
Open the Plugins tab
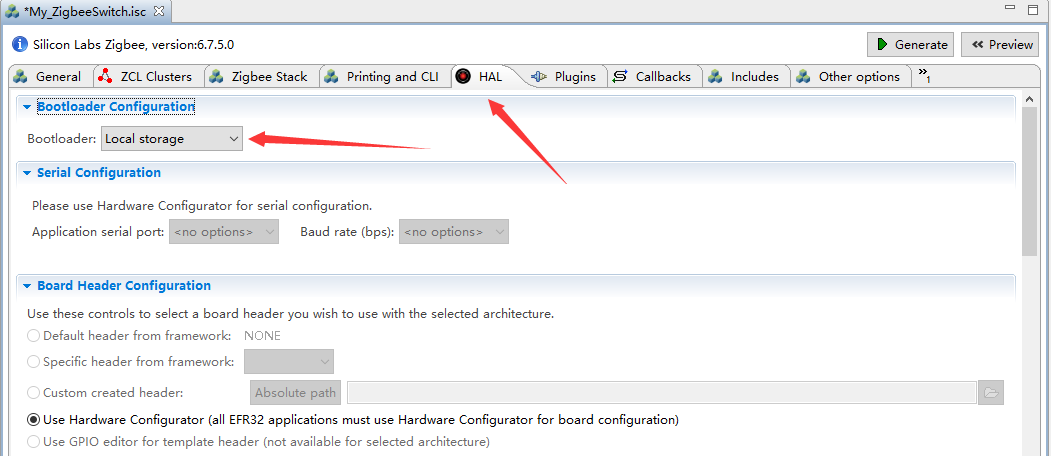(x=565, y=76)
